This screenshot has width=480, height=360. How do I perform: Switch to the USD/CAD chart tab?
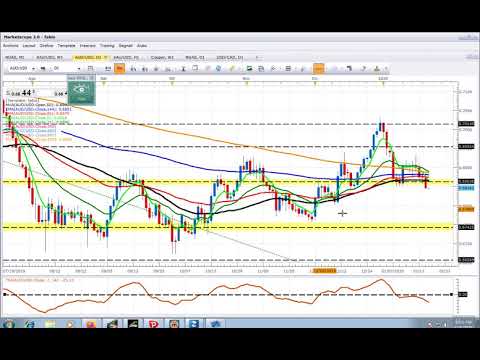(x=230, y=58)
